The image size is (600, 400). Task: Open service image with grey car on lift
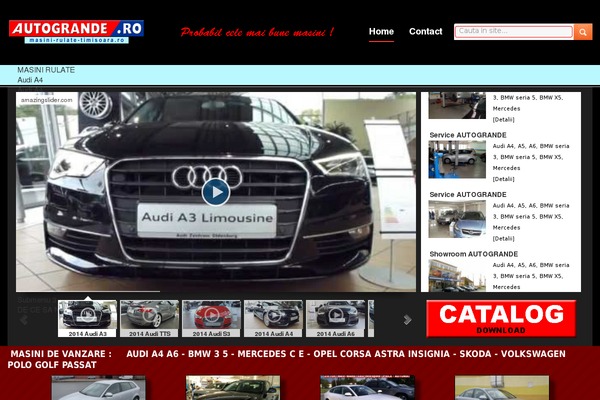click(x=457, y=159)
